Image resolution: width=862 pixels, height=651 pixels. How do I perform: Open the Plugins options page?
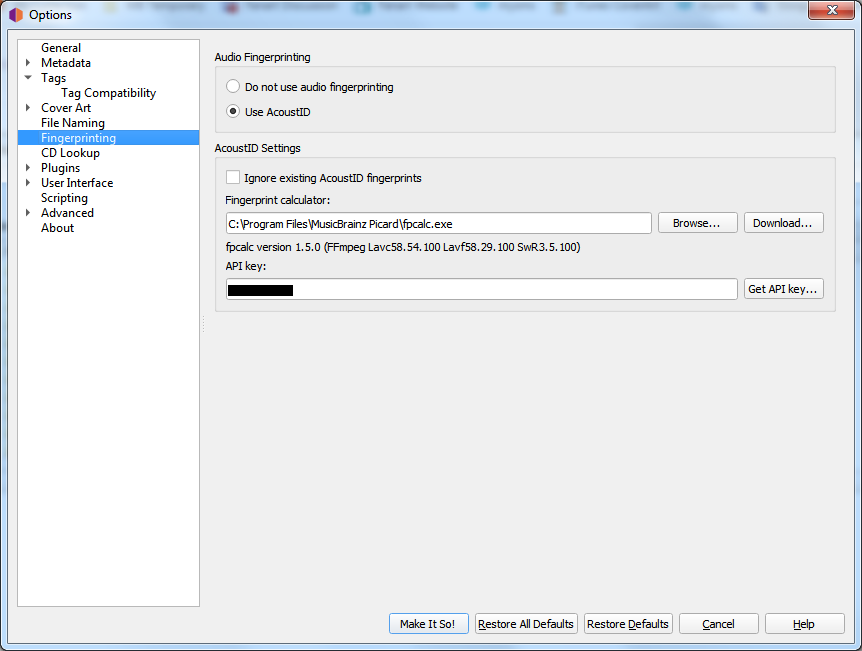click(60, 168)
